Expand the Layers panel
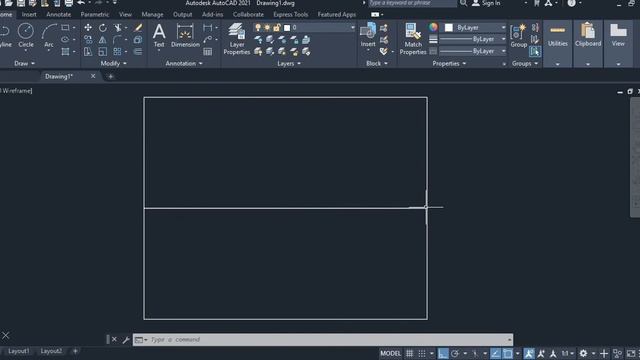The image size is (640, 360). [289, 63]
